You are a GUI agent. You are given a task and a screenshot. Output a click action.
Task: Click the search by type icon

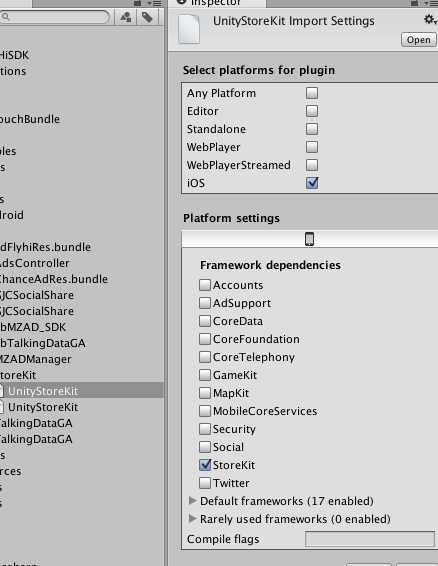(126, 17)
